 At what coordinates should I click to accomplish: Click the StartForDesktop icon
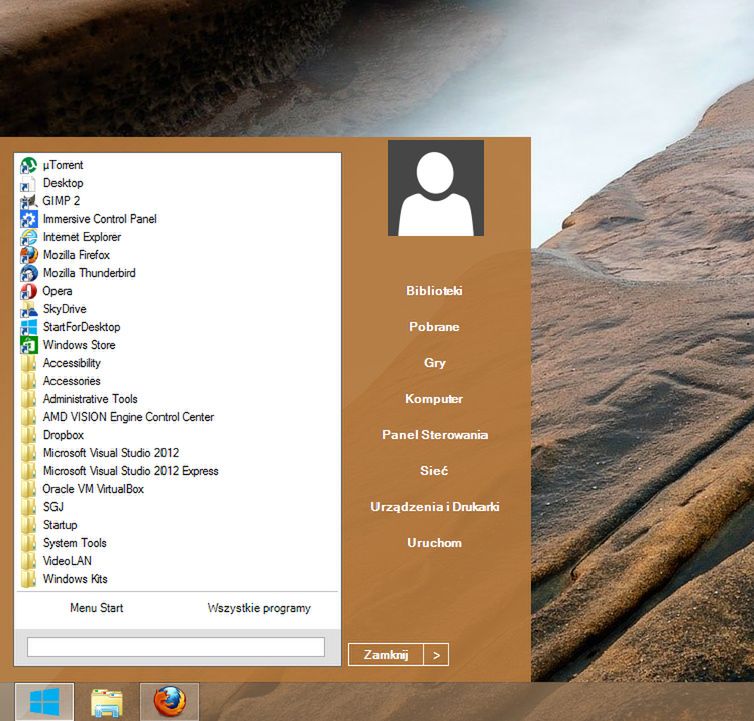pos(28,327)
